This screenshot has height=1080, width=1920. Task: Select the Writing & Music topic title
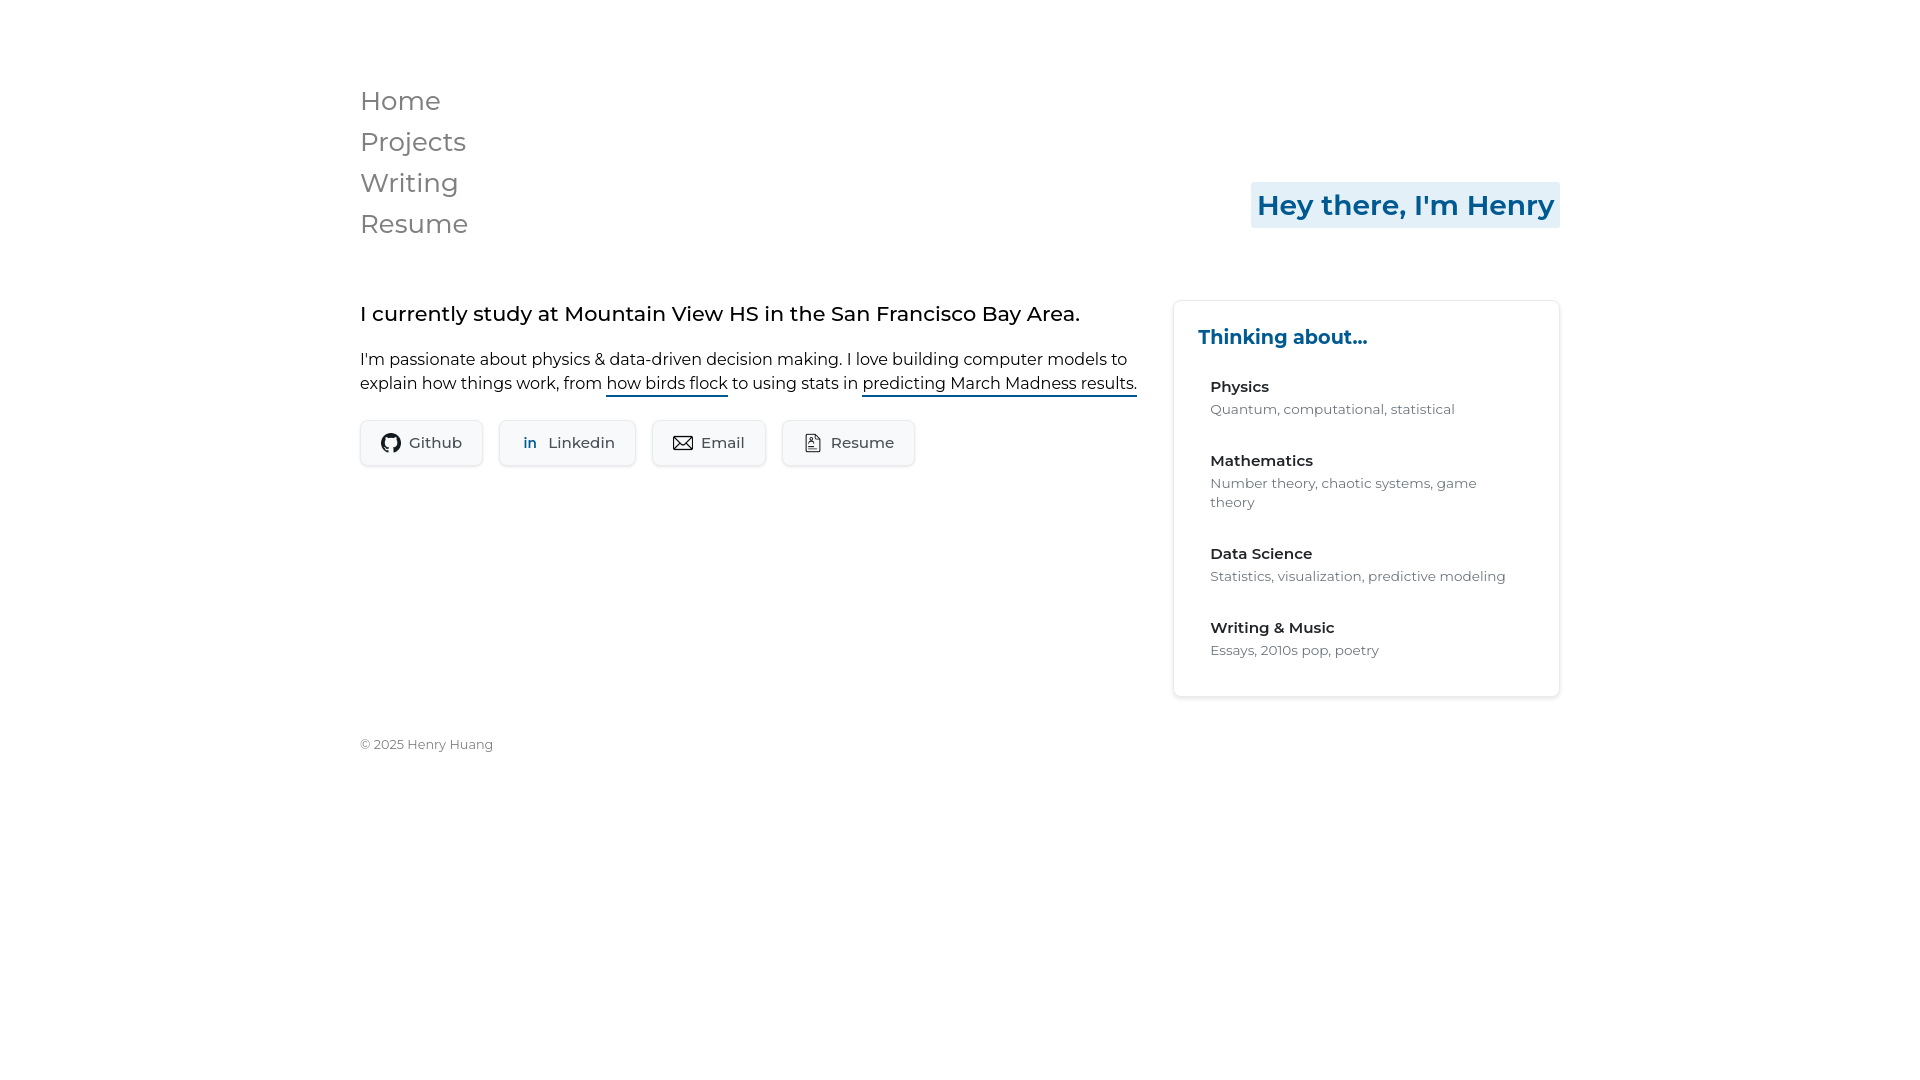coord(1272,628)
